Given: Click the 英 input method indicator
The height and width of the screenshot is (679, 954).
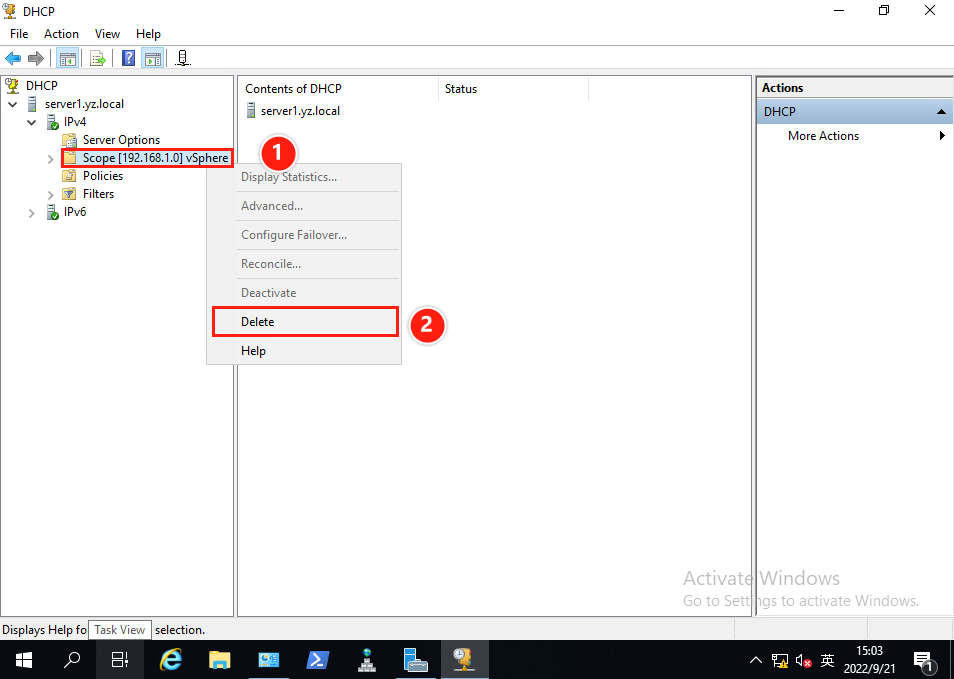Looking at the screenshot, I should click(x=827, y=661).
